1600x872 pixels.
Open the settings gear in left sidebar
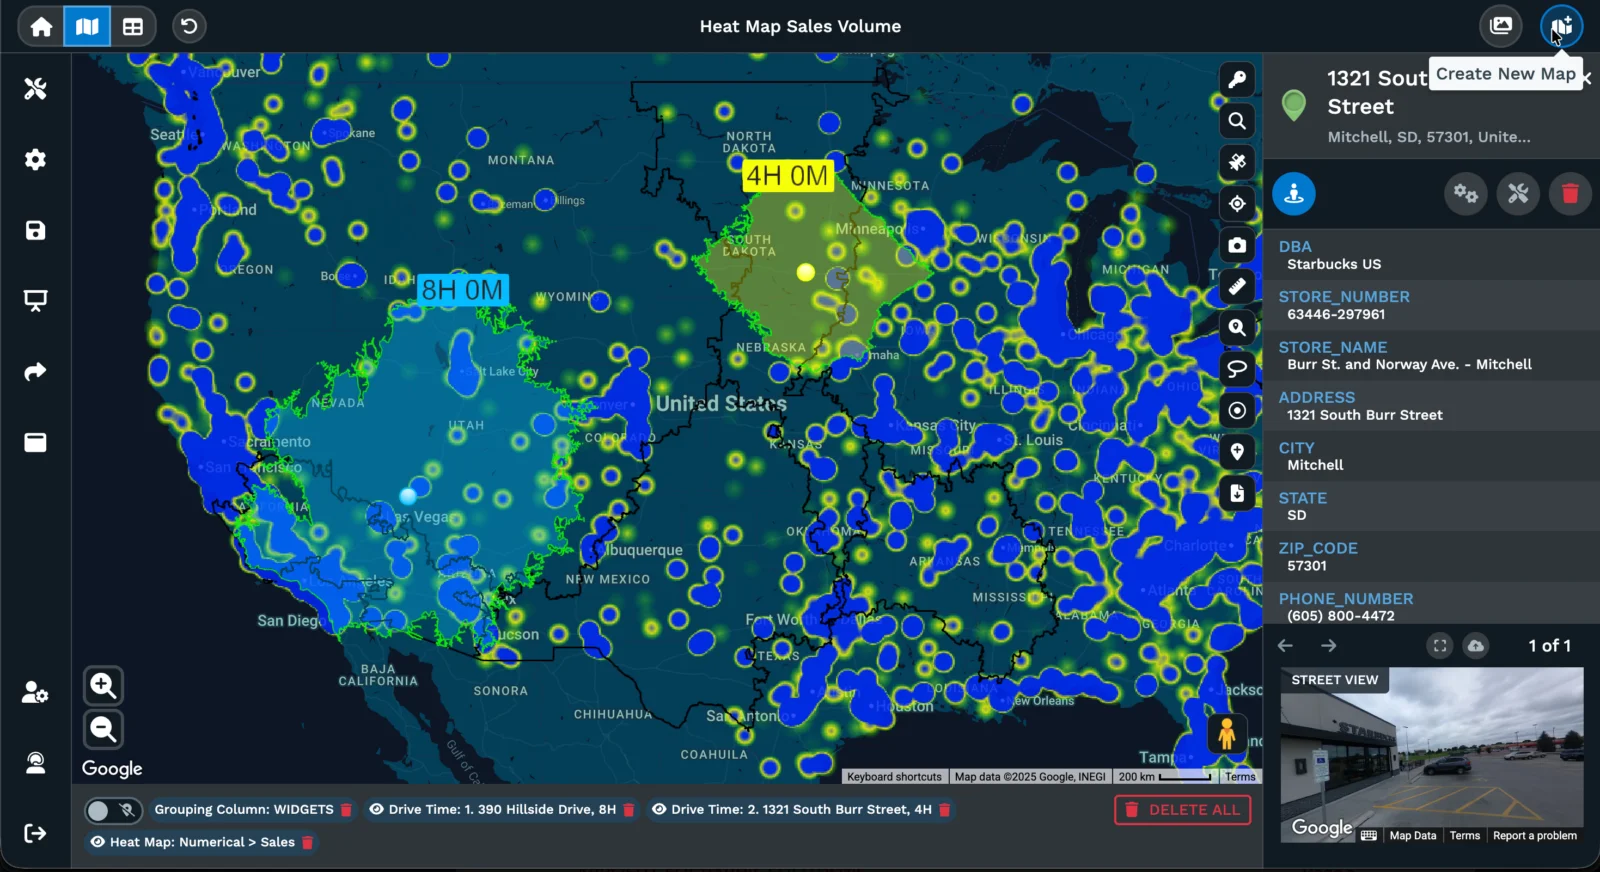point(36,160)
